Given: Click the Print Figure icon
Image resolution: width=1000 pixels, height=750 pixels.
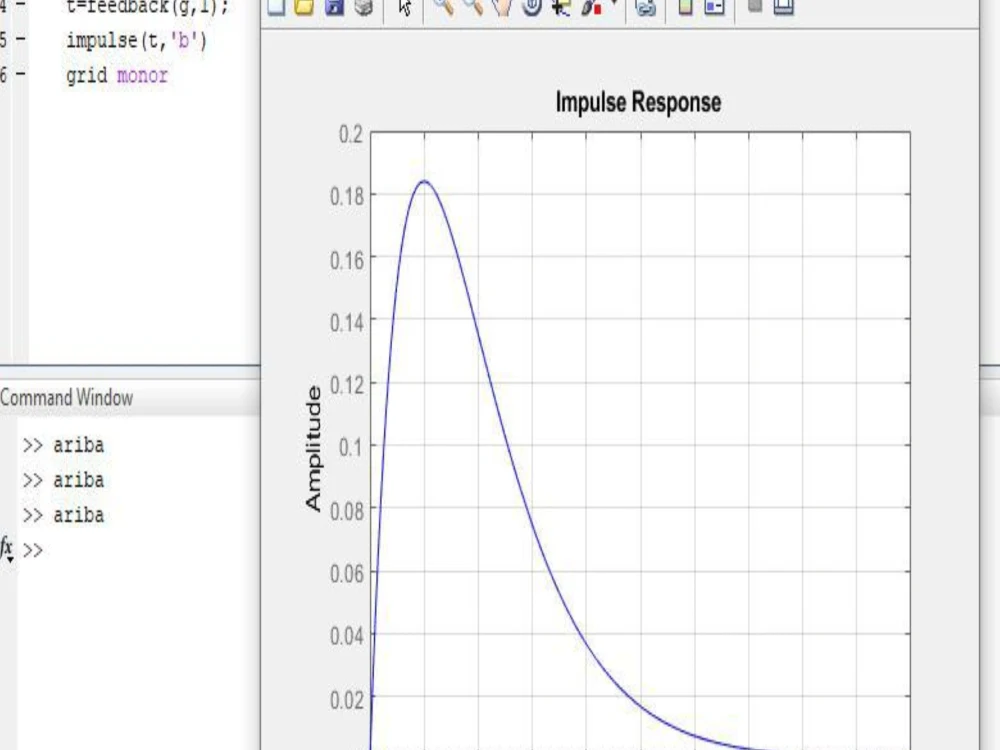Looking at the screenshot, I should point(364,6).
